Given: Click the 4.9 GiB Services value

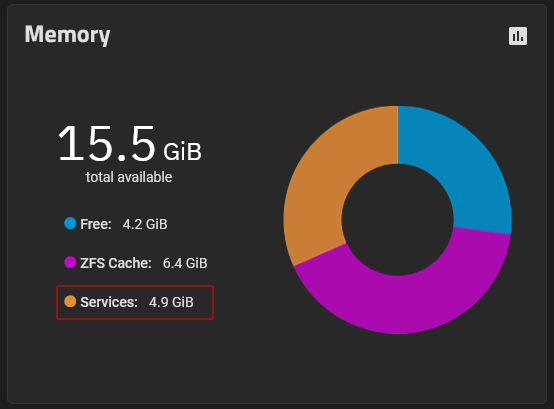Looking at the screenshot, I should tap(171, 302).
